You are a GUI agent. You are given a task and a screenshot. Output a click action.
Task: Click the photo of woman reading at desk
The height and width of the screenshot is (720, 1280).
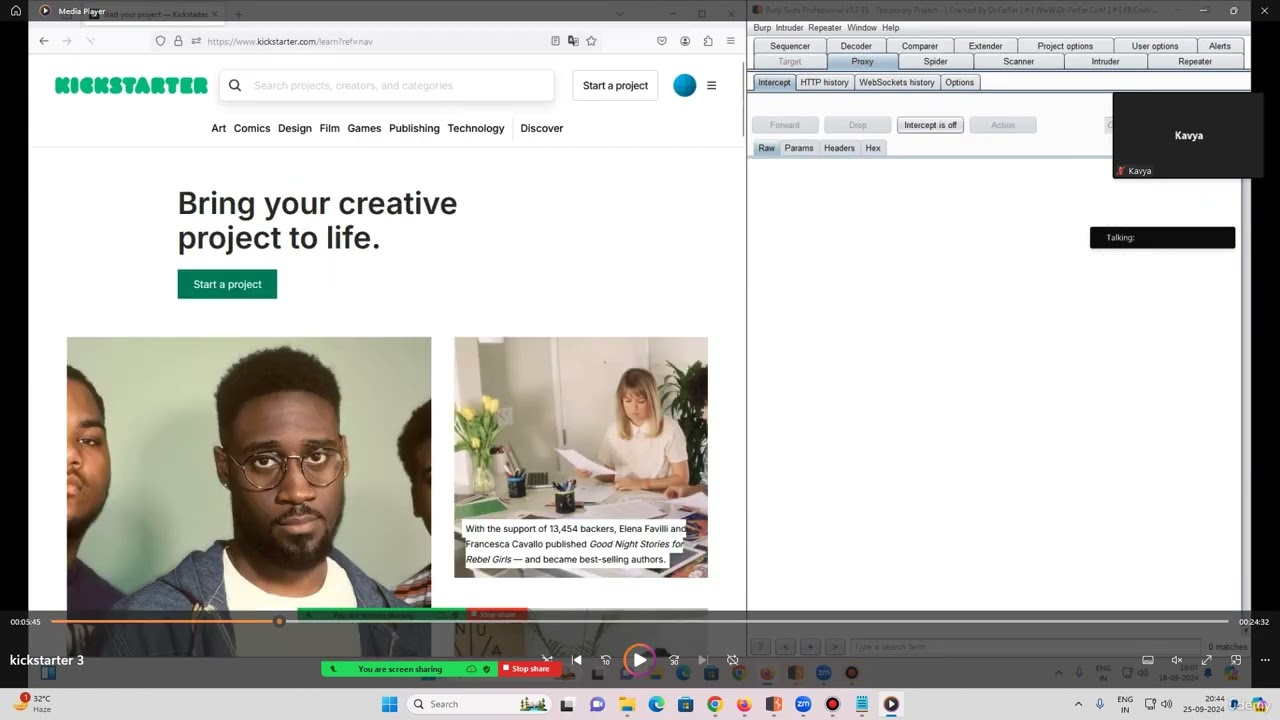tap(581, 457)
